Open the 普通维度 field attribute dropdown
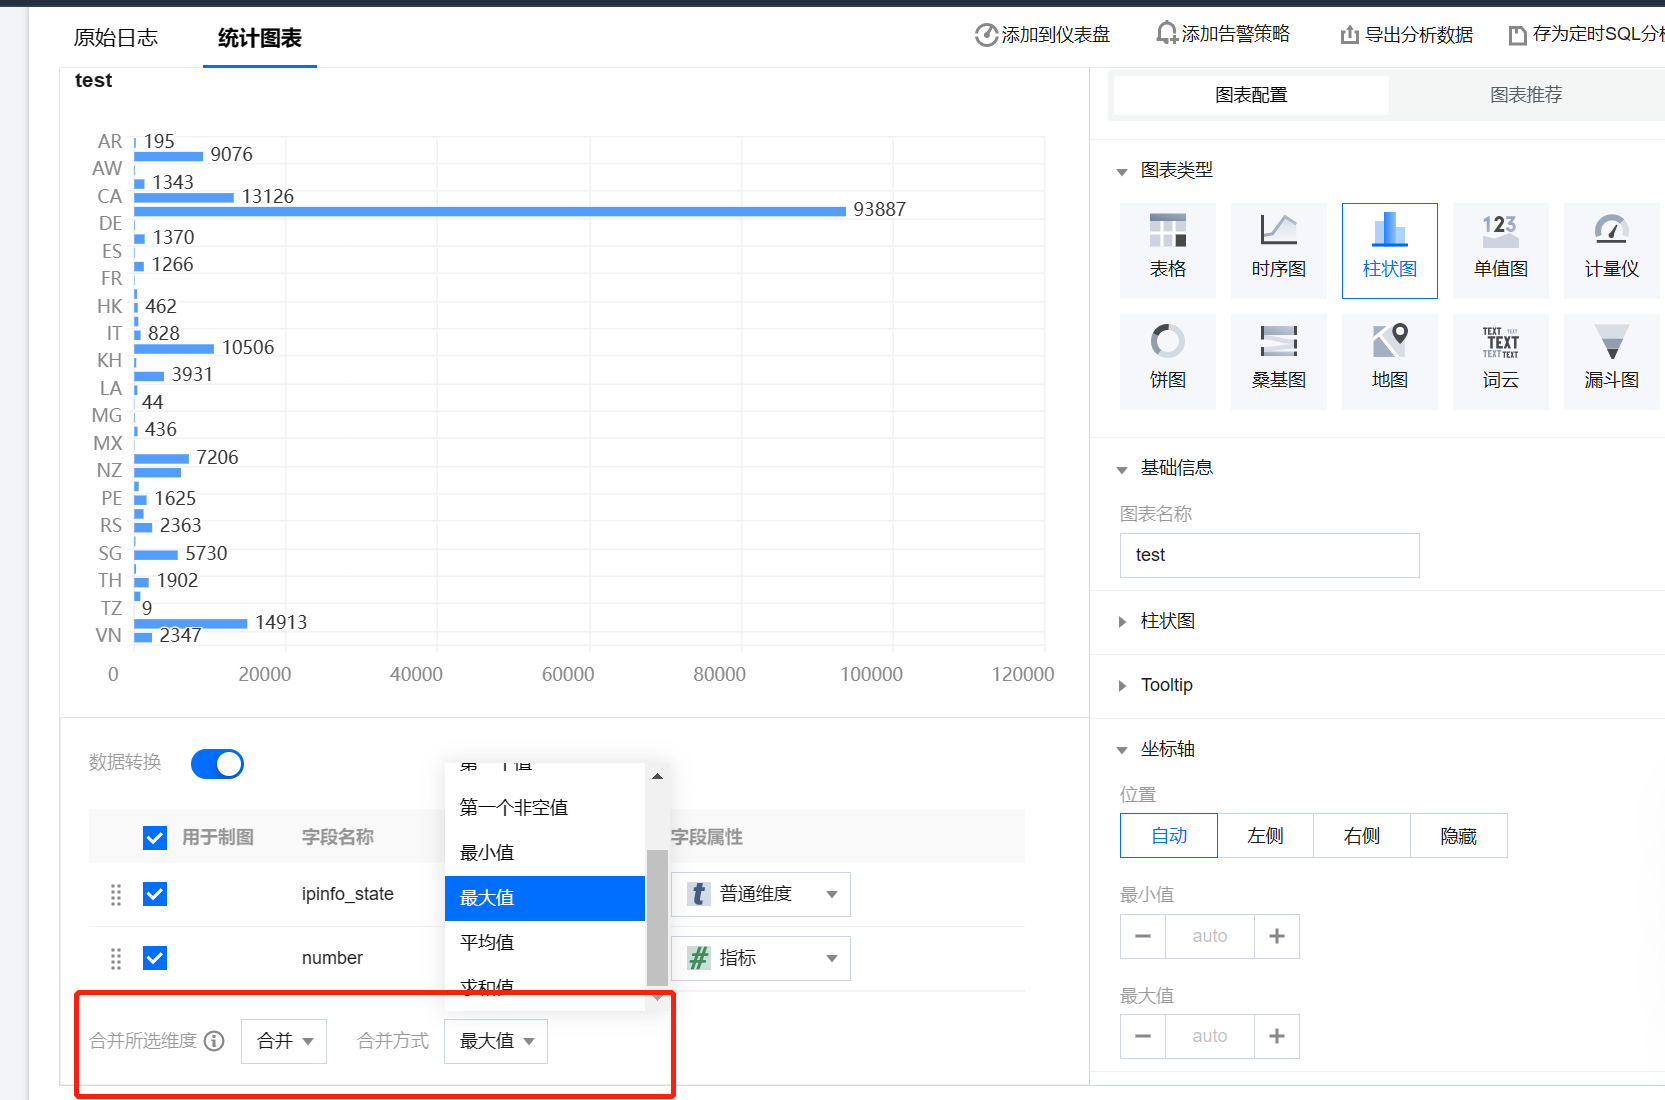 tap(761, 894)
